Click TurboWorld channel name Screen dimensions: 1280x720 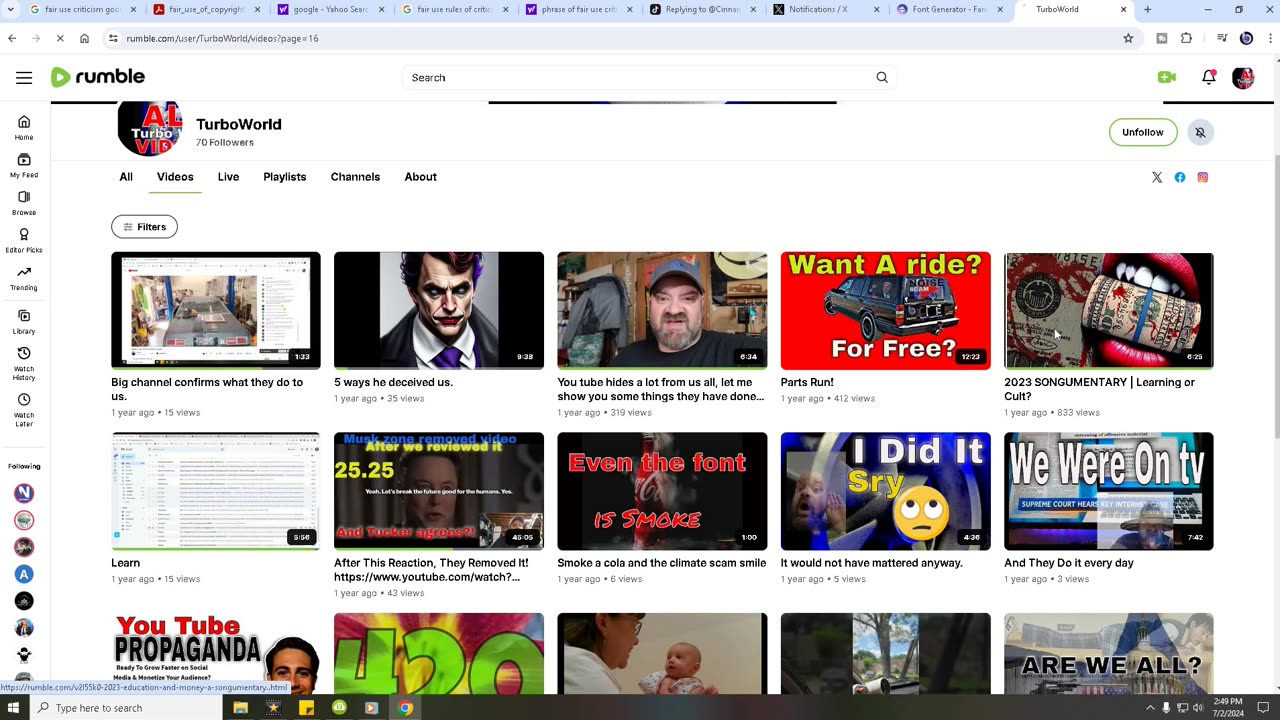[x=239, y=124]
